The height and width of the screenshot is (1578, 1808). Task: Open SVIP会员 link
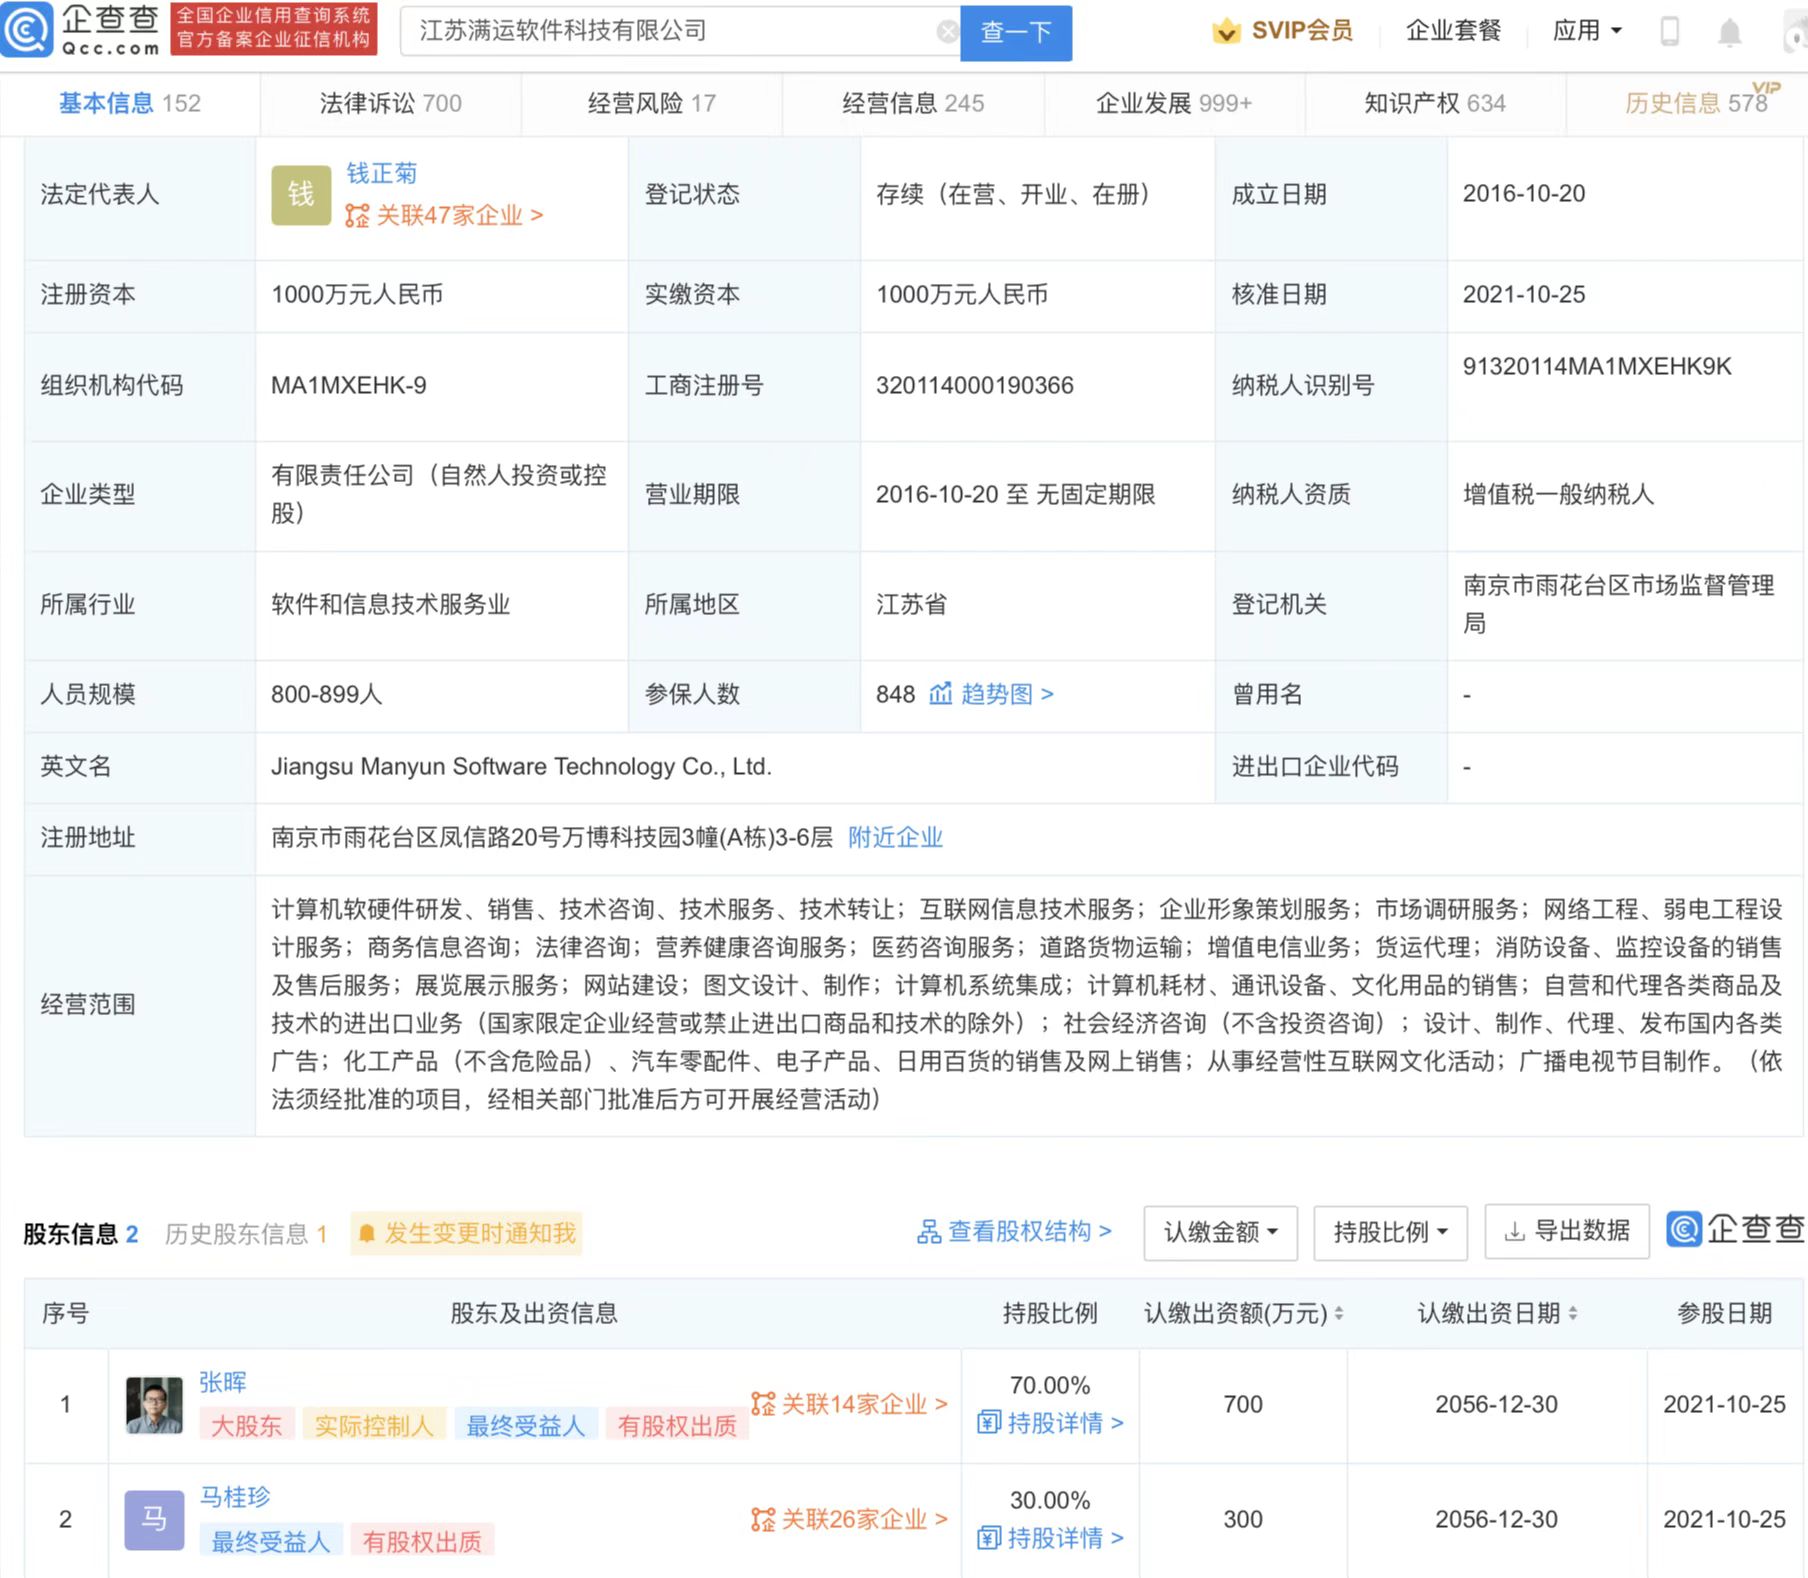pos(1282,31)
